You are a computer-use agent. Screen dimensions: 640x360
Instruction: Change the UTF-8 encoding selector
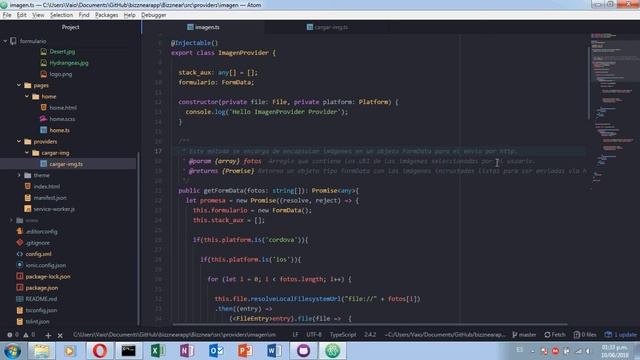314,335
